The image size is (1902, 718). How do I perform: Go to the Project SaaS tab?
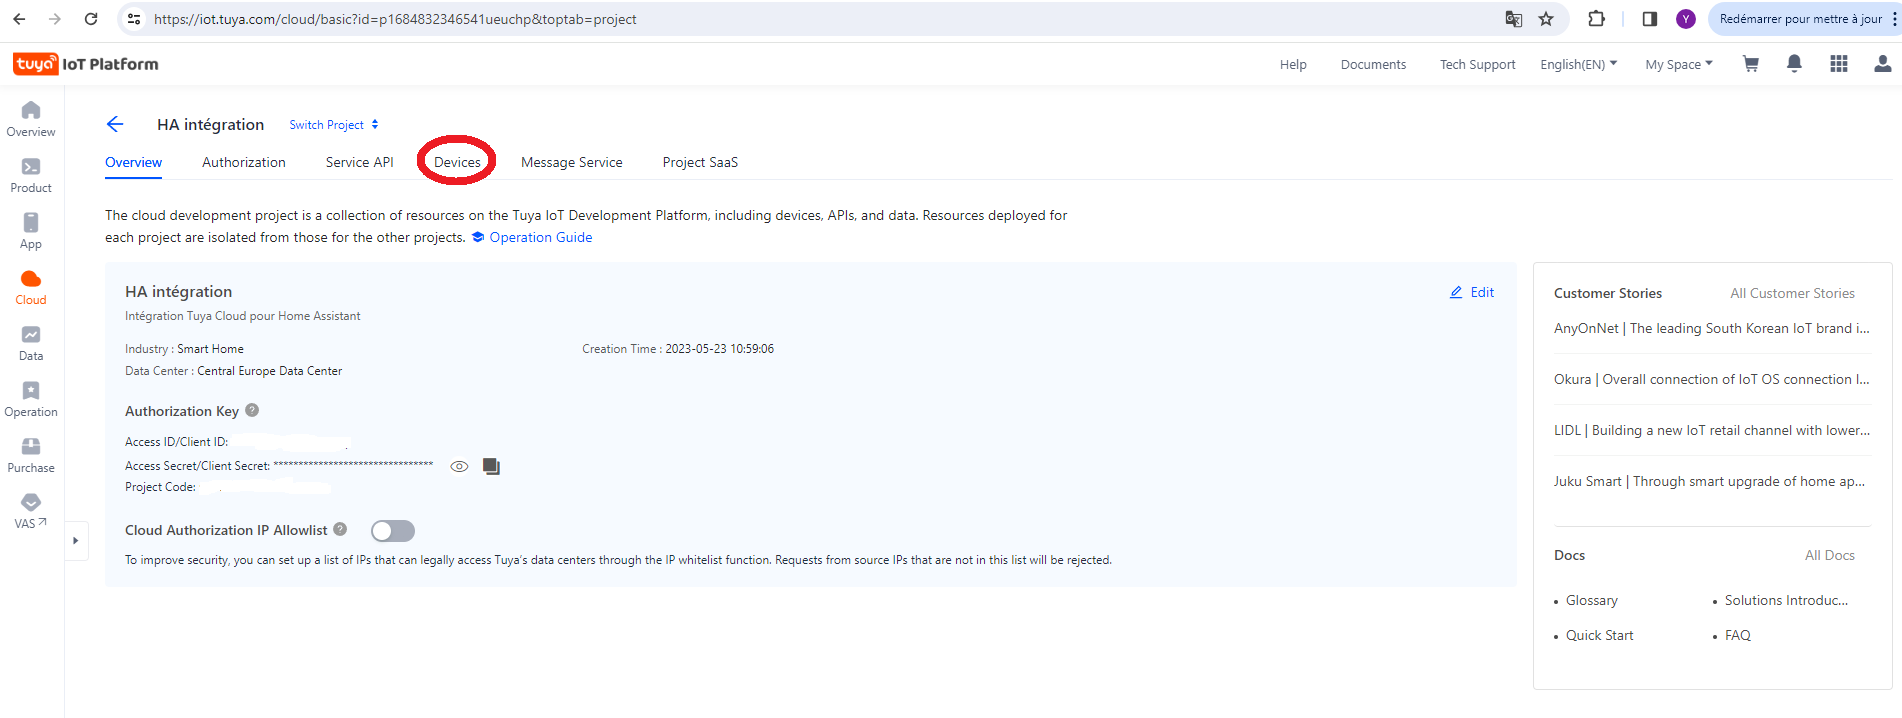coord(700,162)
